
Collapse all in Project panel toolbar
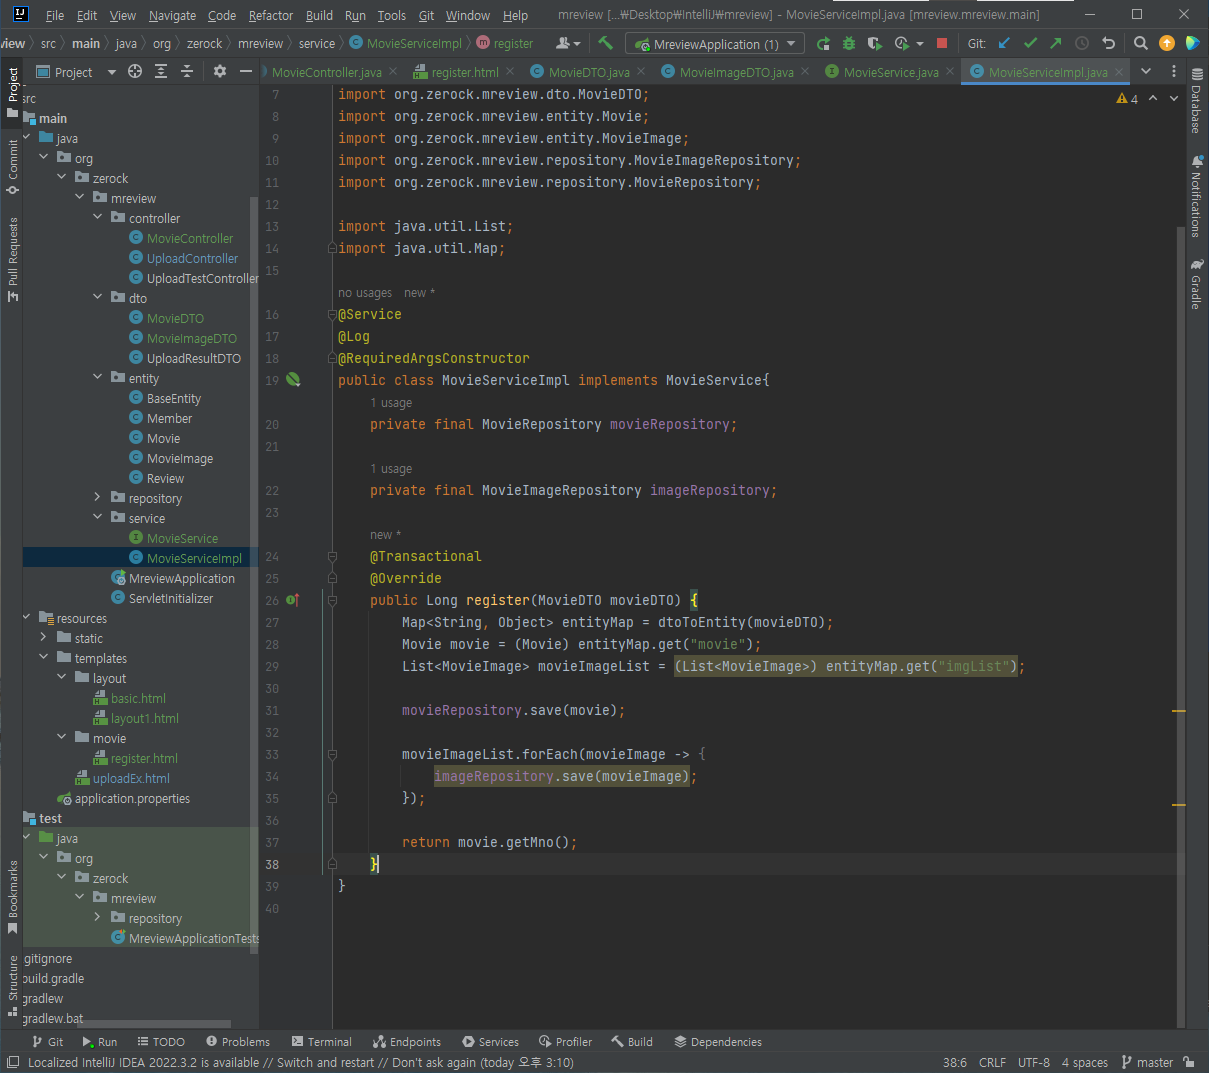187,72
